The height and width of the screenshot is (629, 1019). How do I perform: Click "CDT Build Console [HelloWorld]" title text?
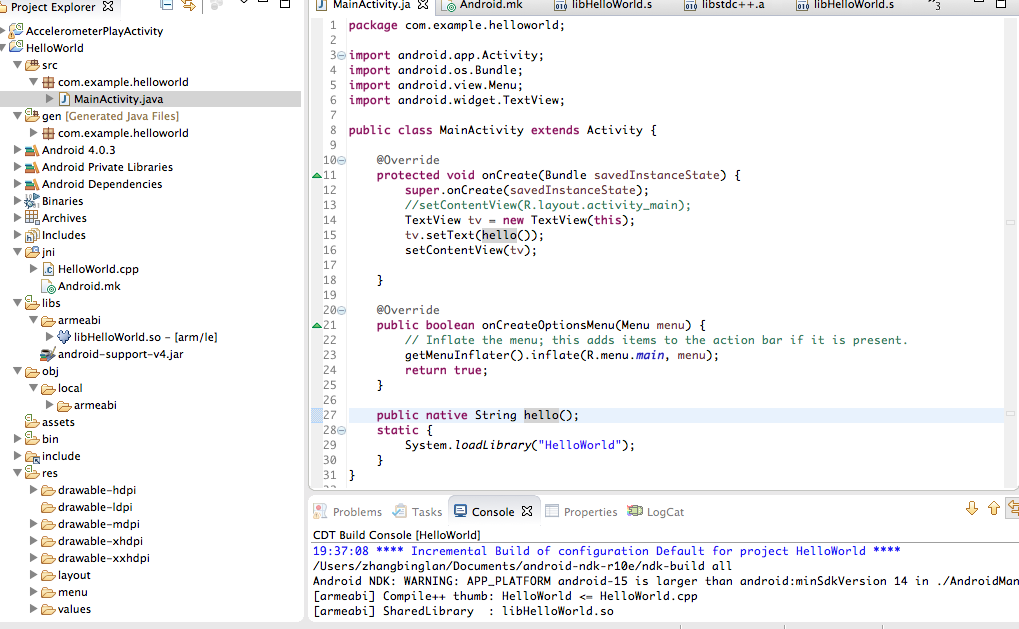(x=396, y=535)
